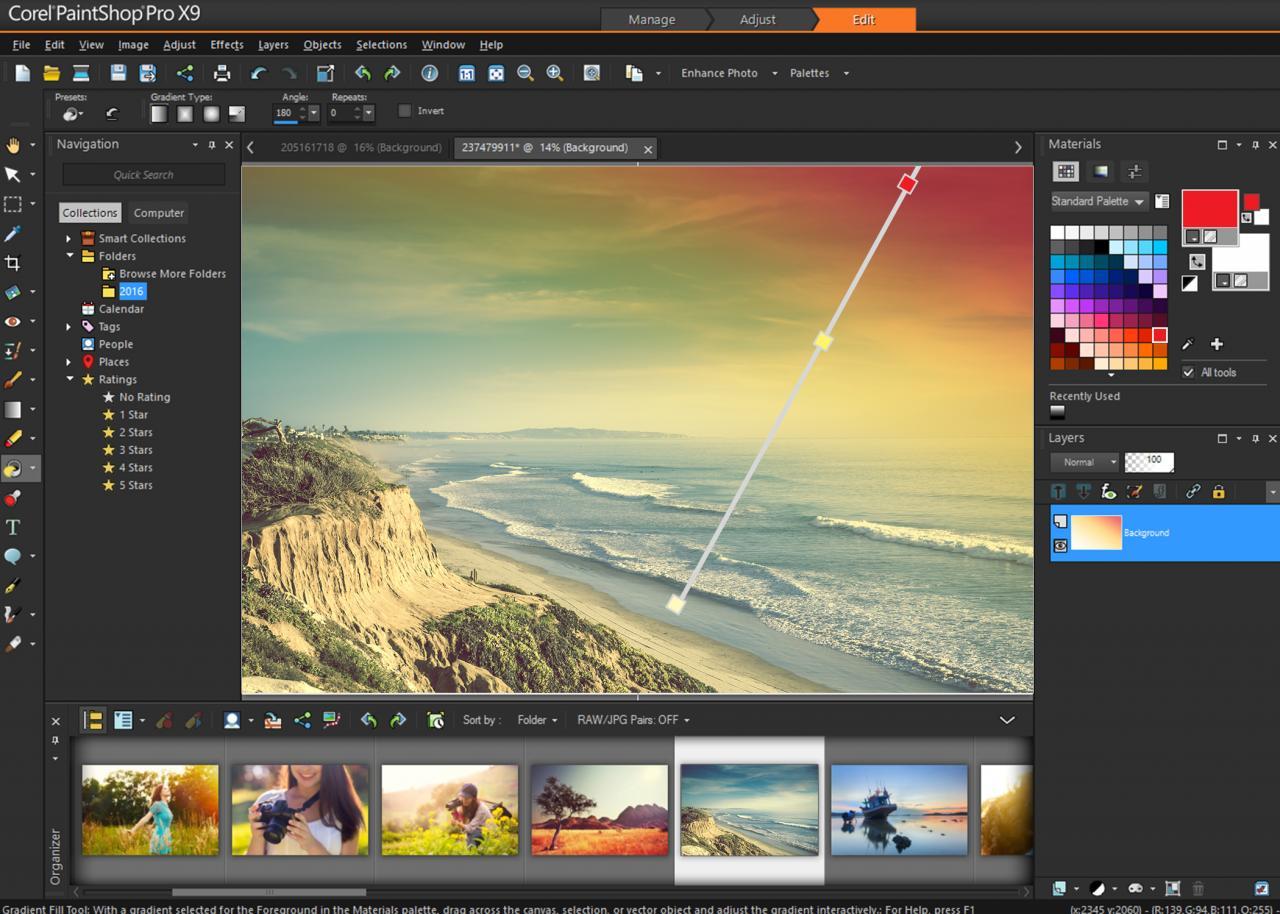The width and height of the screenshot is (1280, 914).
Task: Open the Standard Palette dropdown
Action: point(1097,201)
